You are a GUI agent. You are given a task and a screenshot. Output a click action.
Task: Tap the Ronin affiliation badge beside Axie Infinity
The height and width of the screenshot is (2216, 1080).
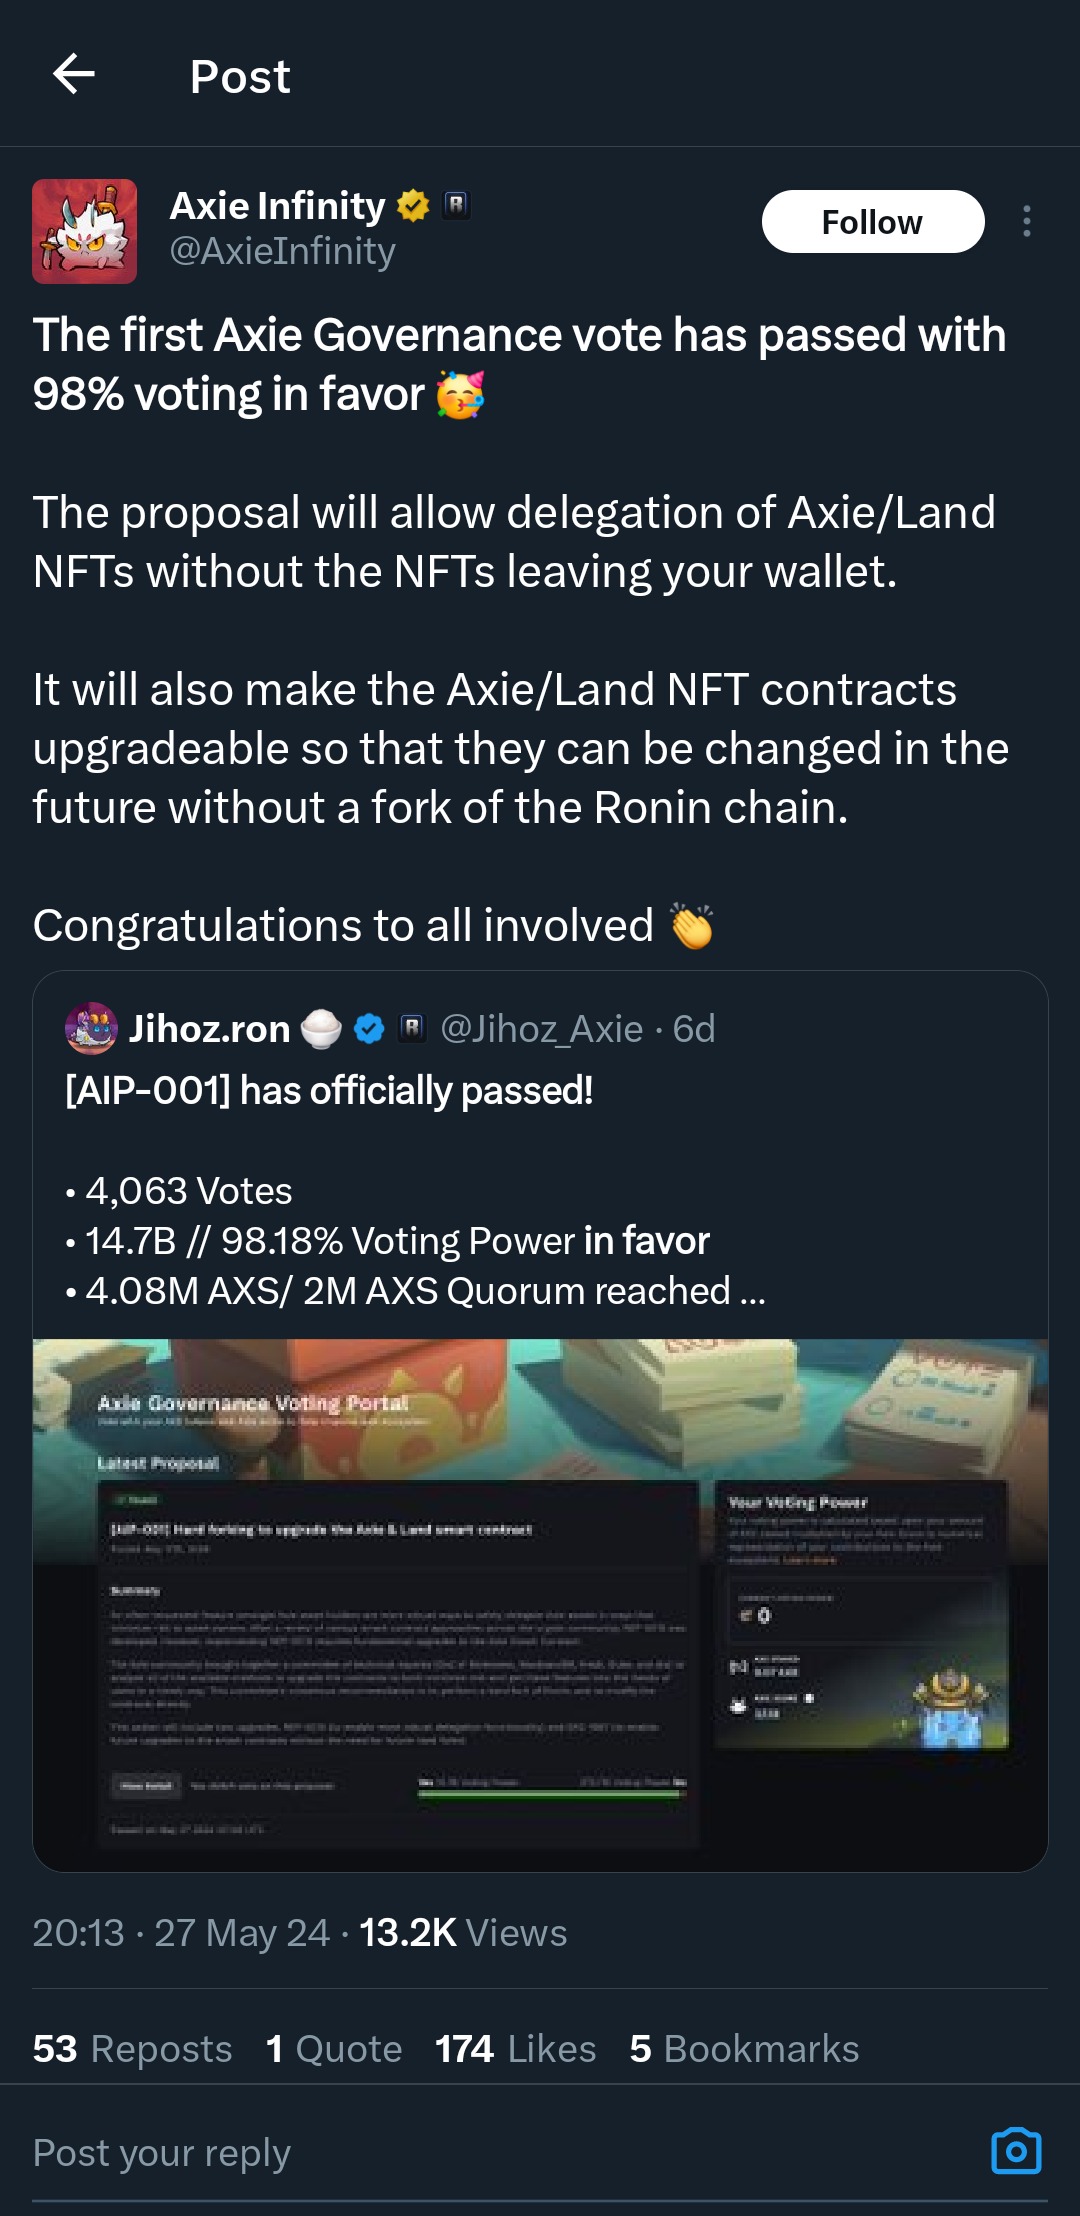pos(456,205)
